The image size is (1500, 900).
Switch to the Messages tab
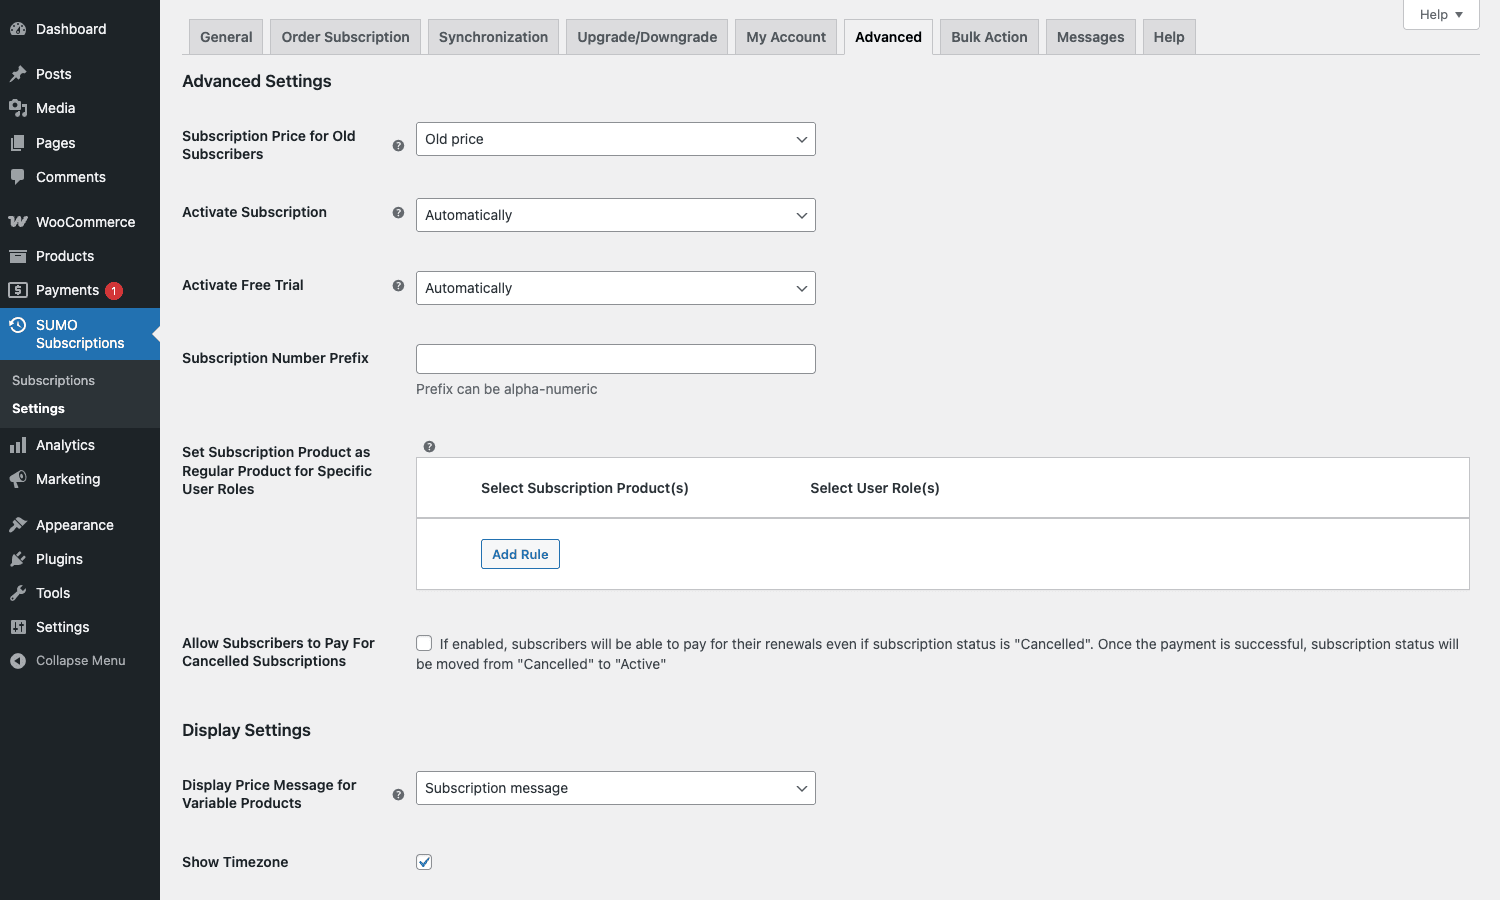point(1091,37)
